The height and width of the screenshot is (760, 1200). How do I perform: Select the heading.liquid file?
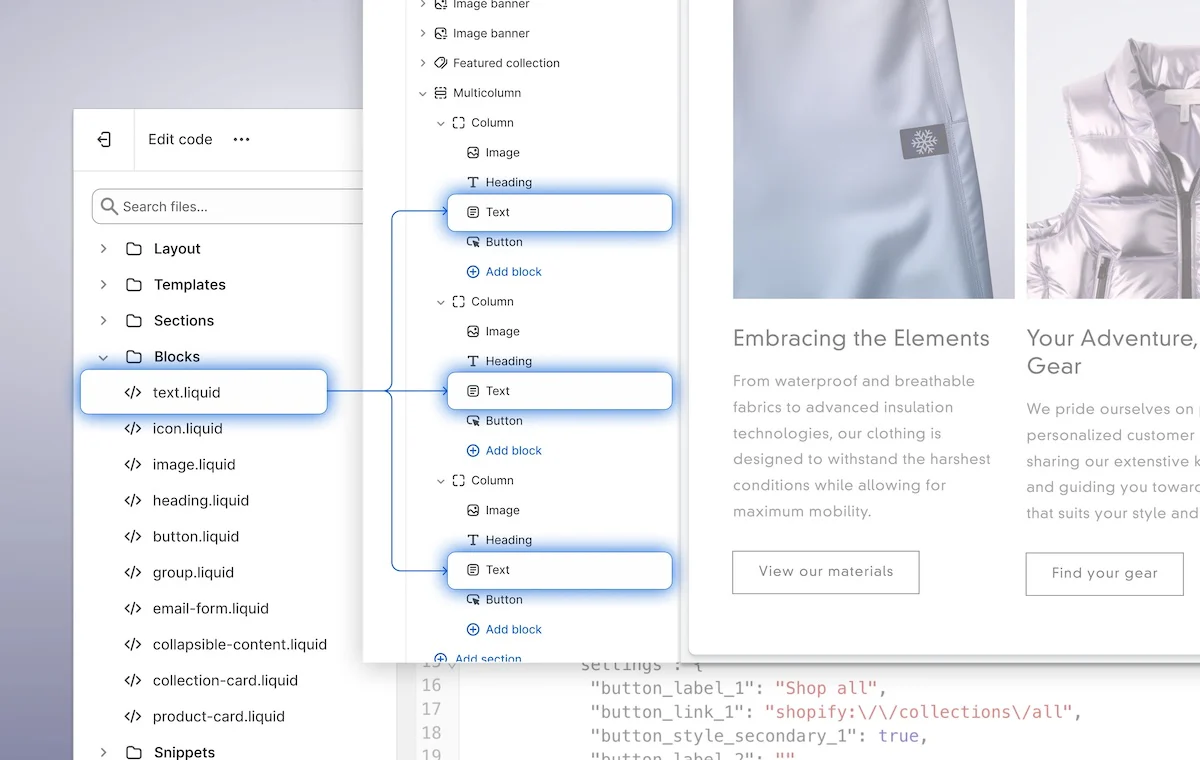click(x=200, y=501)
